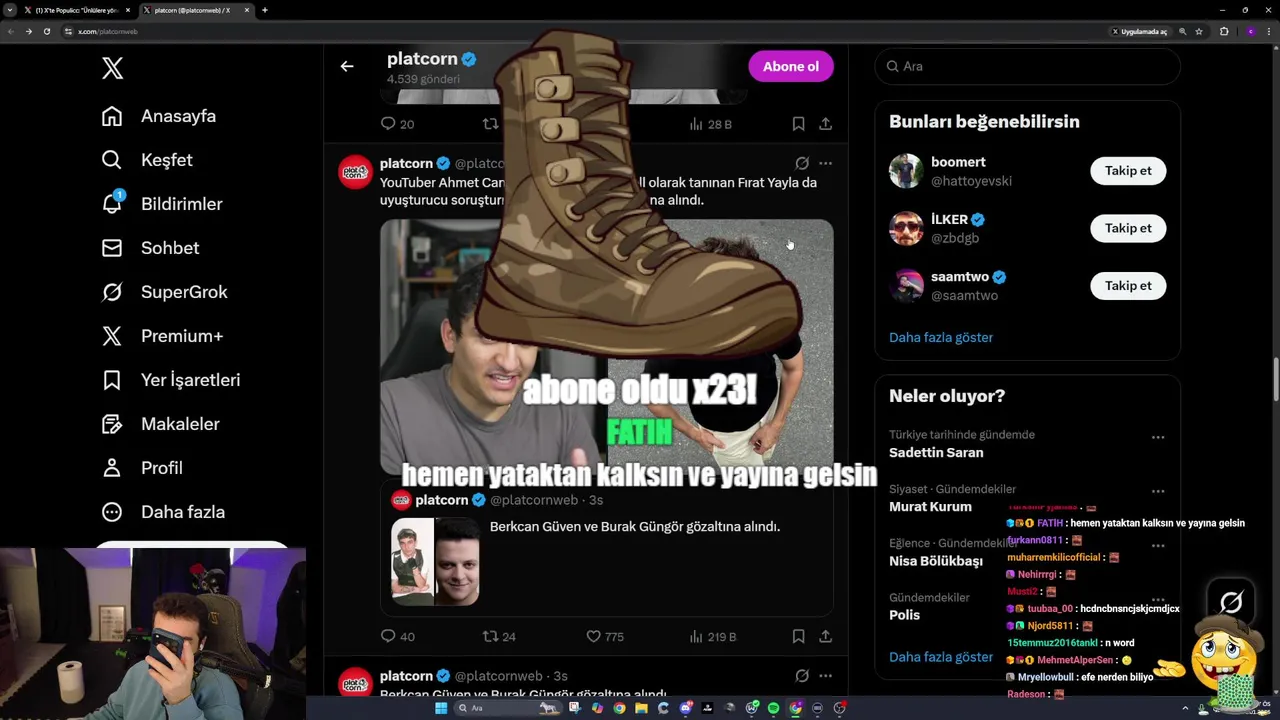This screenshot has height=720, width=1280.
Task: Open the X logo home icon
Action: point(112,68)
